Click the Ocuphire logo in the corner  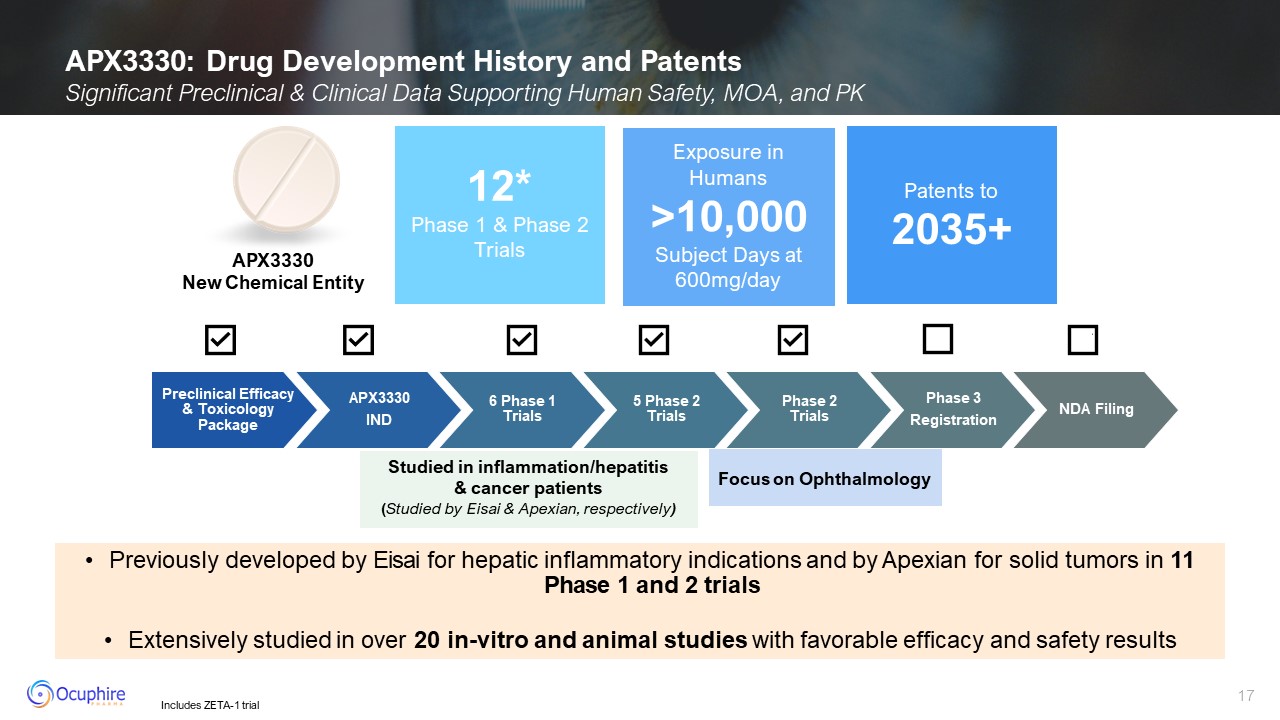point(75,693)
